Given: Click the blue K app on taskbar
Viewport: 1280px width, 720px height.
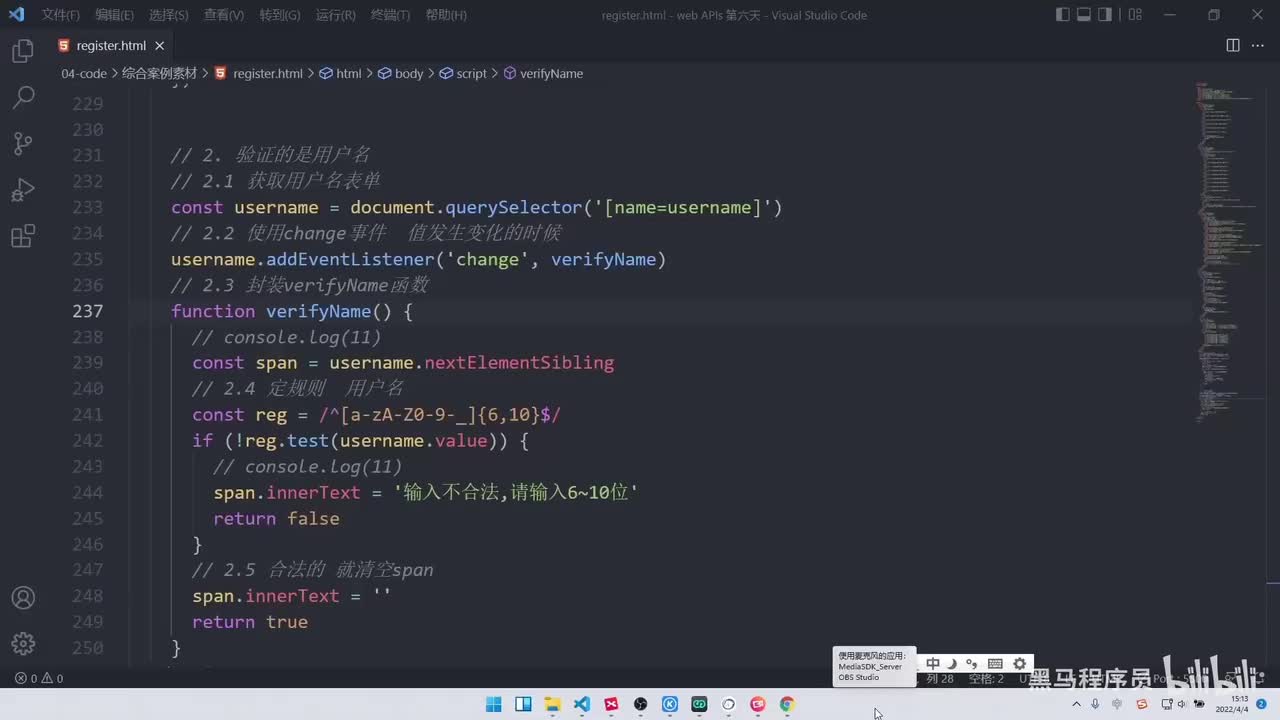Looking at the screenshot, I should [x=670, y=704].
